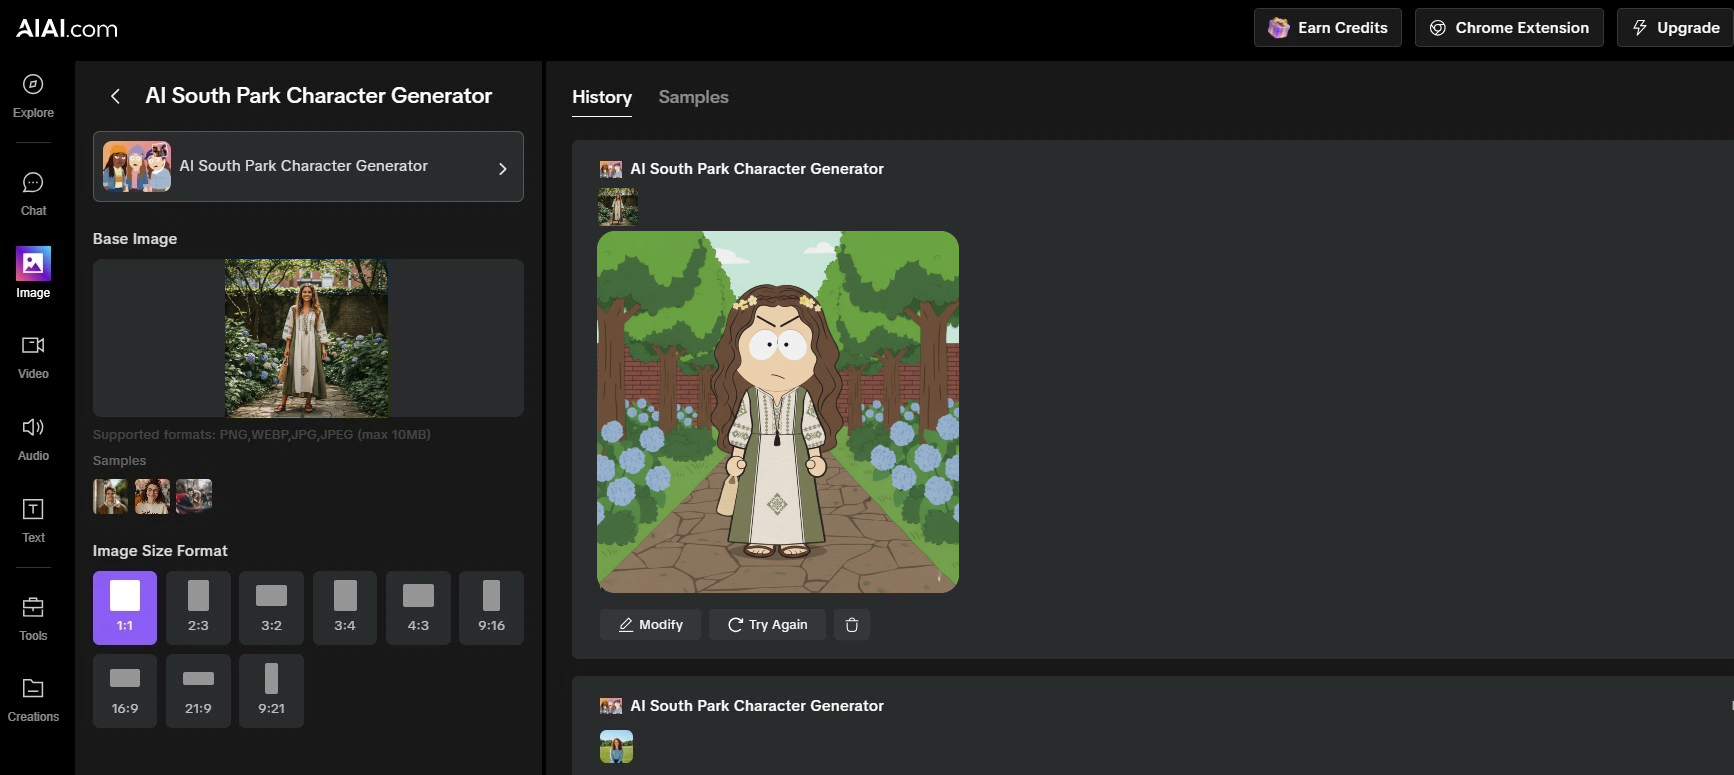Delete the generated image with trash icon
The height and width of the screenshot is (775, 1734).
852,625
